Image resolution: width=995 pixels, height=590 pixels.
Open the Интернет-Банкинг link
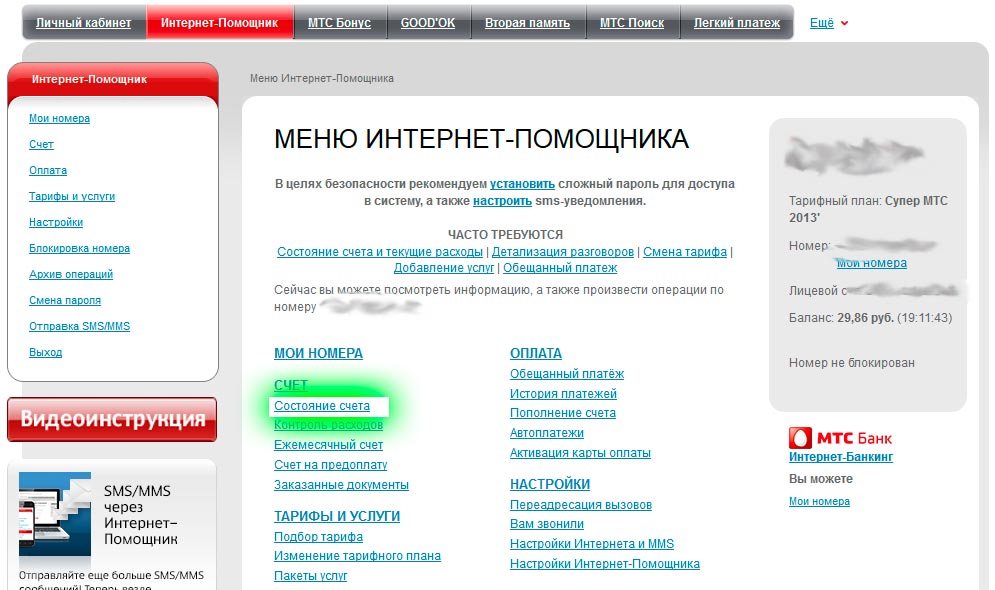pos(840,457)
